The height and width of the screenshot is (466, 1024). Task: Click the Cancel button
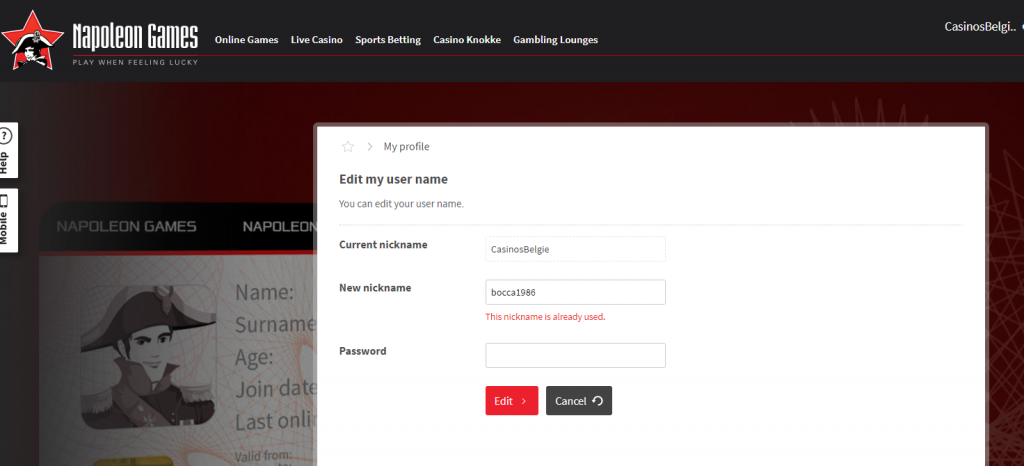579,401
